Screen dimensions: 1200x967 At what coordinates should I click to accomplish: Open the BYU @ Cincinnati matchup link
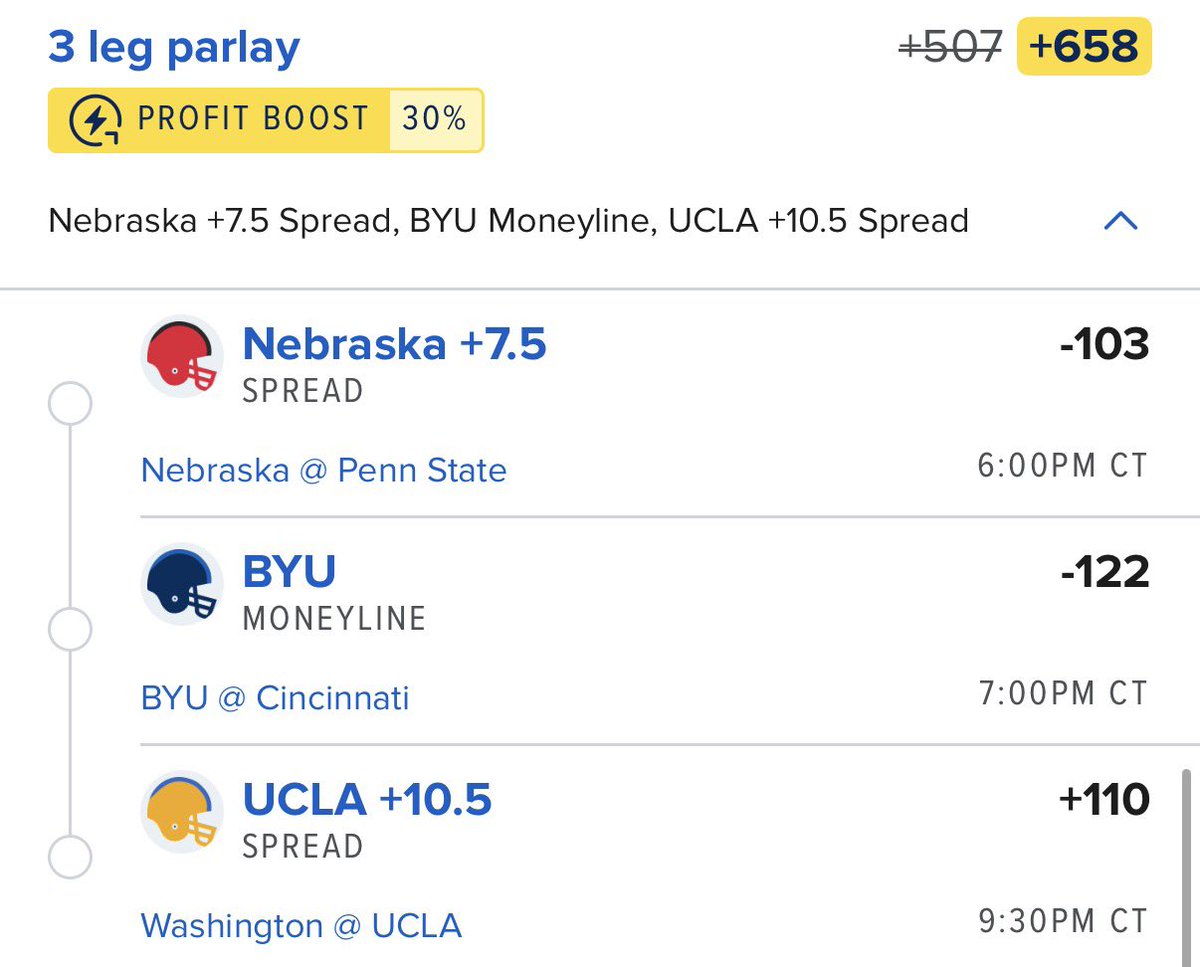(276, 697)
